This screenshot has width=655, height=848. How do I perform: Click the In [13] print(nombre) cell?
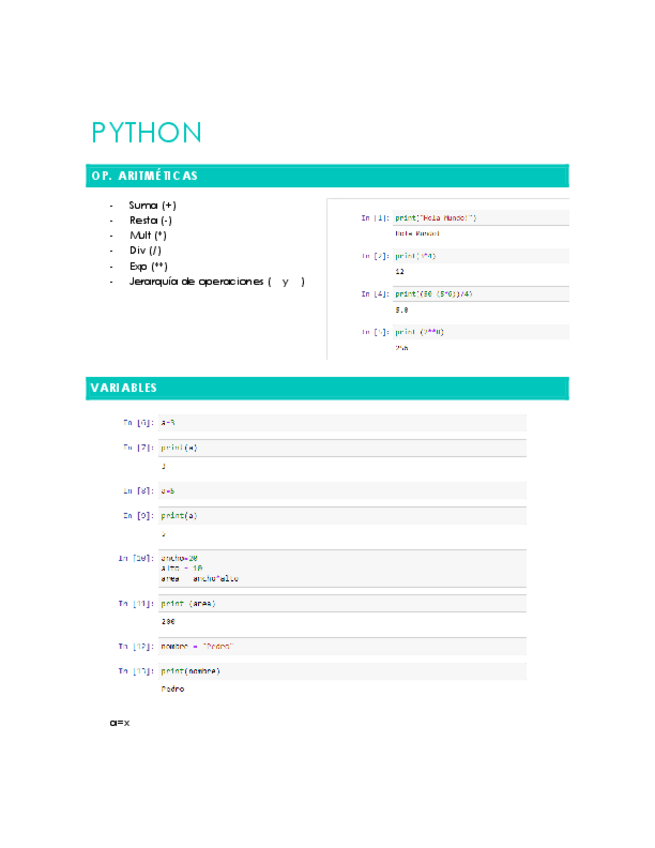342,671
